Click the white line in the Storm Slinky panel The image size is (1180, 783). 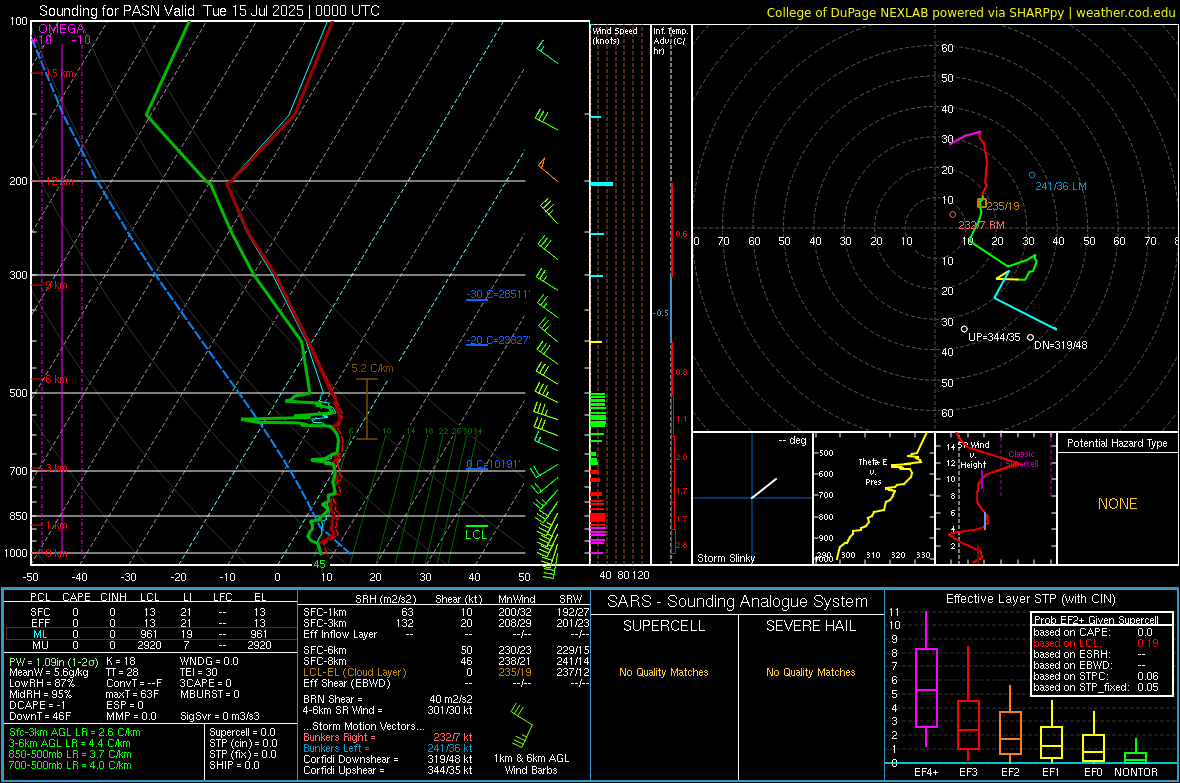point(764,488)
